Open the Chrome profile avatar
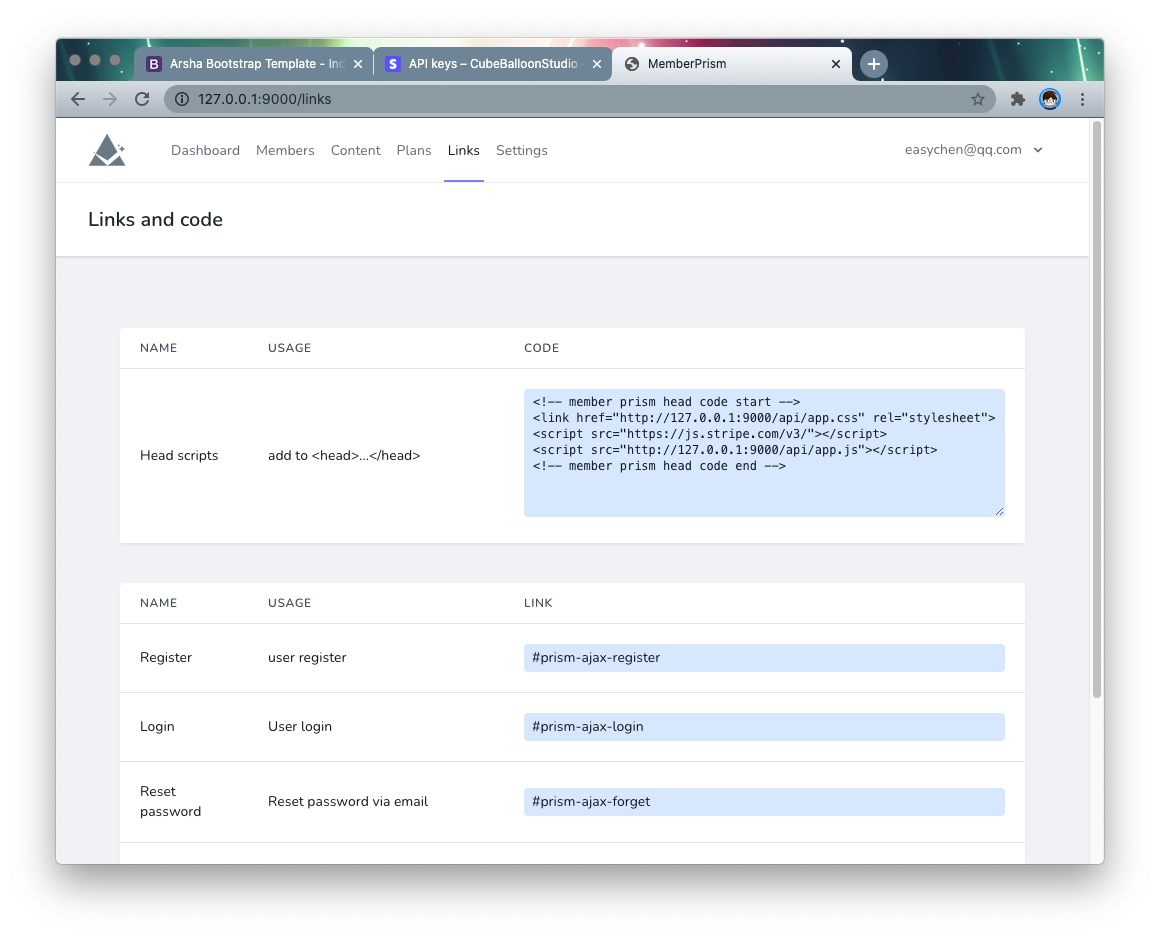 1050,99
